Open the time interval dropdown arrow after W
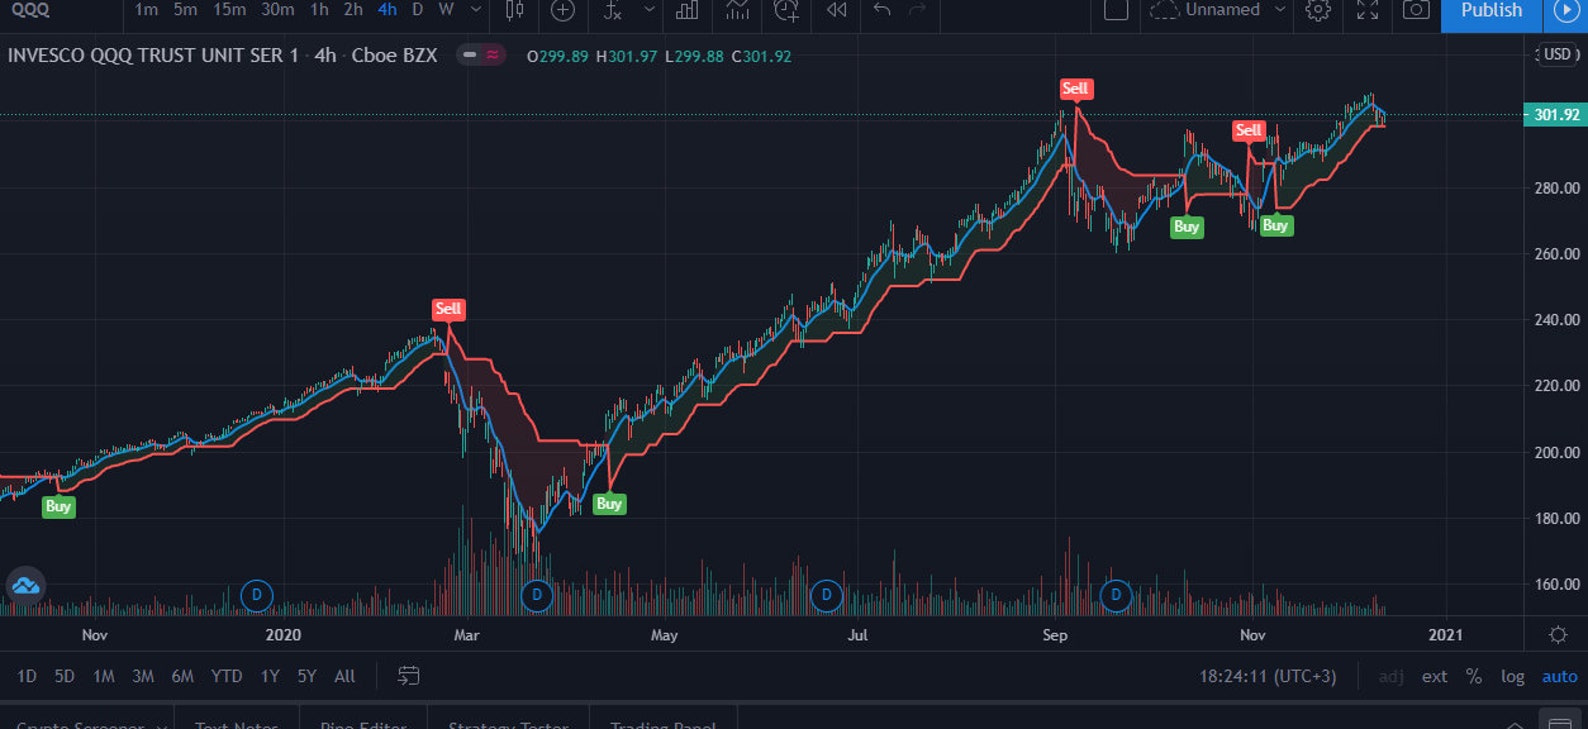The height and width of the screenshot is (729, 1588). [476, 10]
